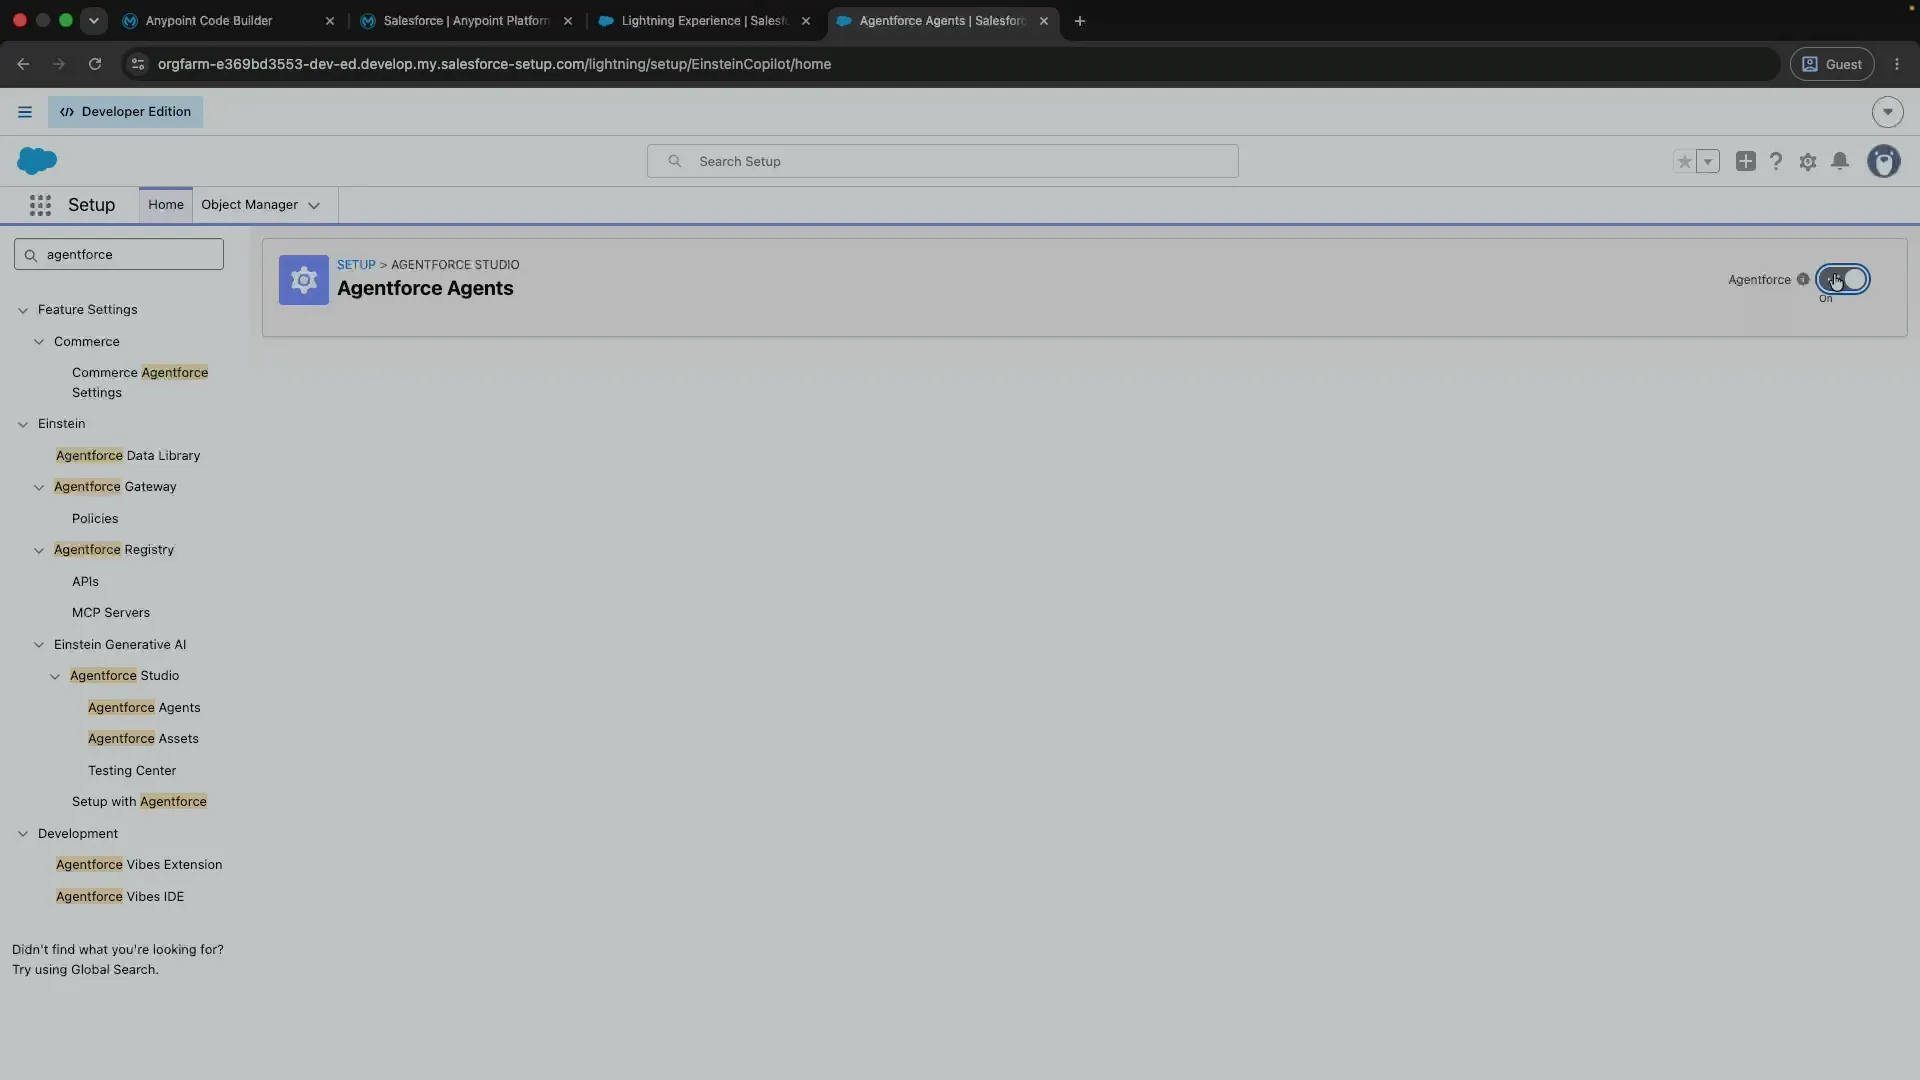This screenshot has width=1920, height=1080.
Task: Click the favorites star icon
Action: [x=1685, y=161]
